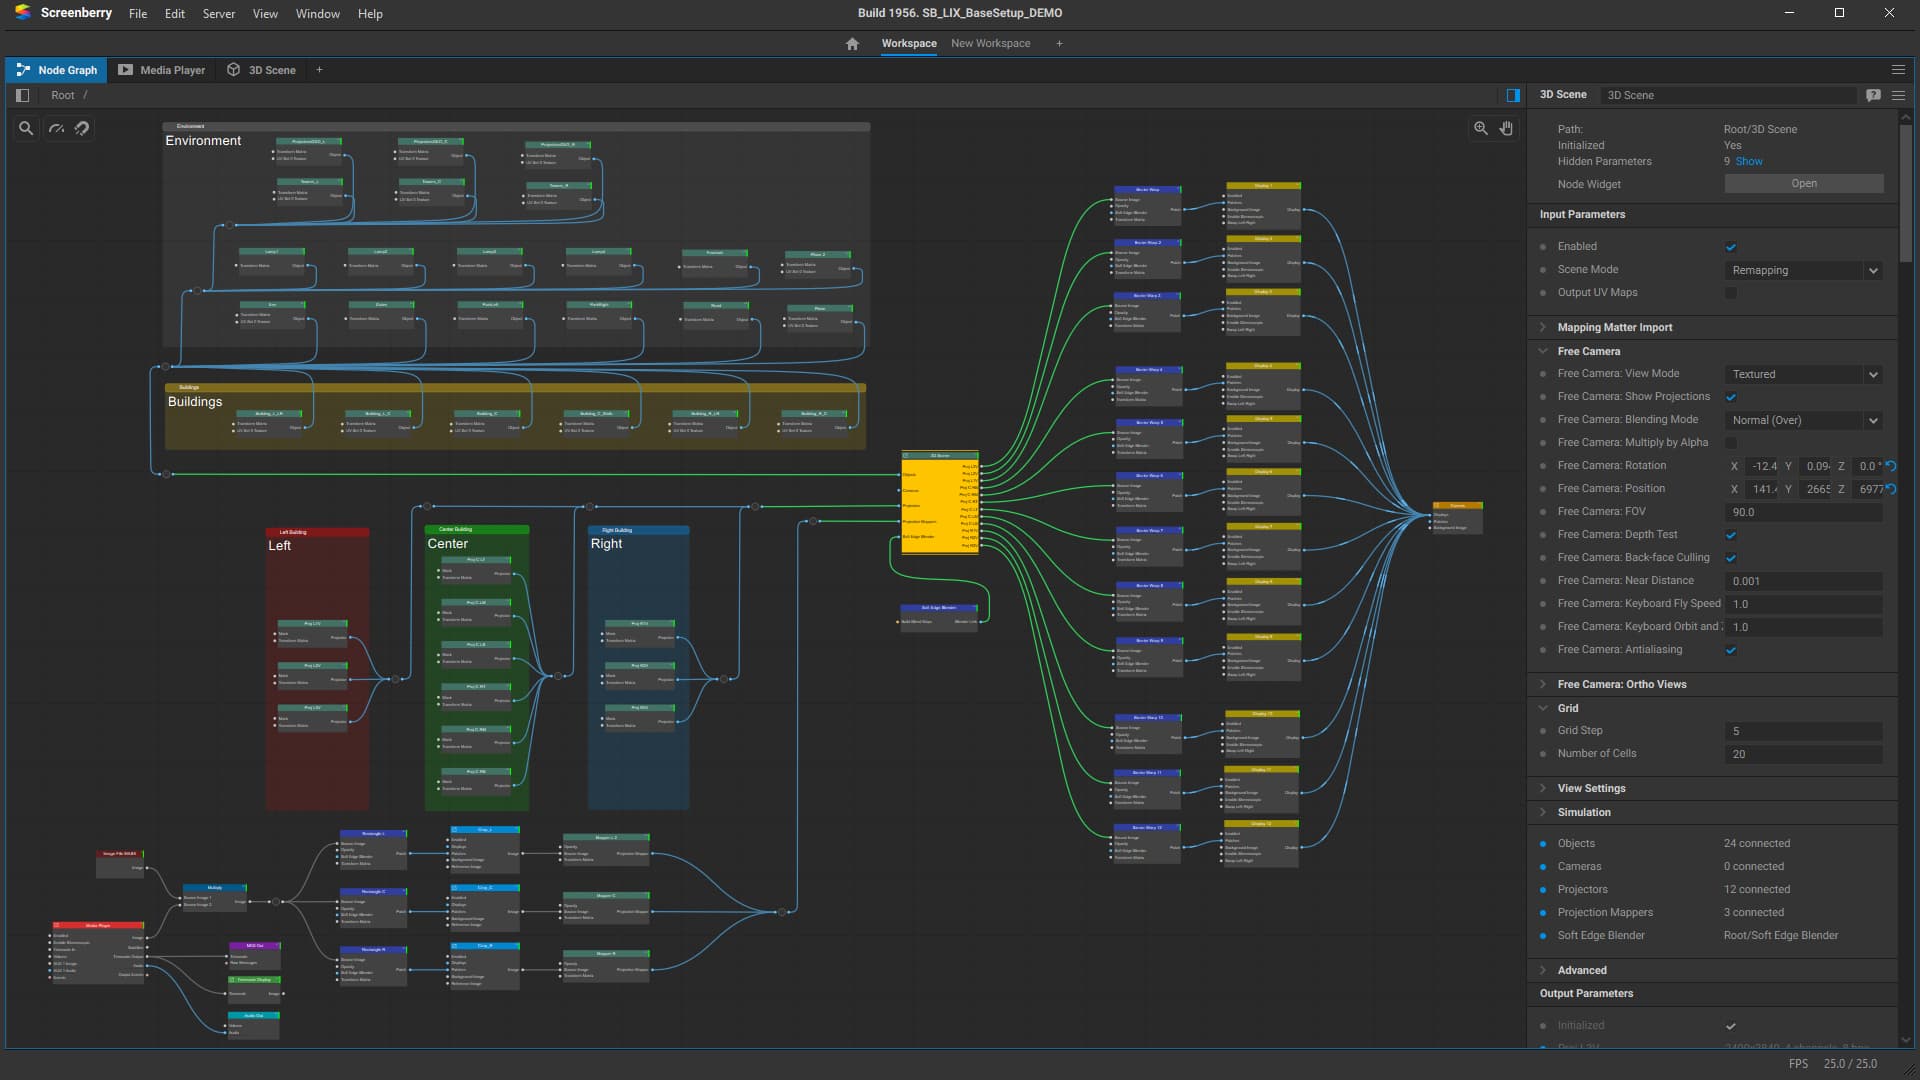Open the Server menu
Image resolution: width=1920 pixels, height=1080 pixels.
[218, 14]
